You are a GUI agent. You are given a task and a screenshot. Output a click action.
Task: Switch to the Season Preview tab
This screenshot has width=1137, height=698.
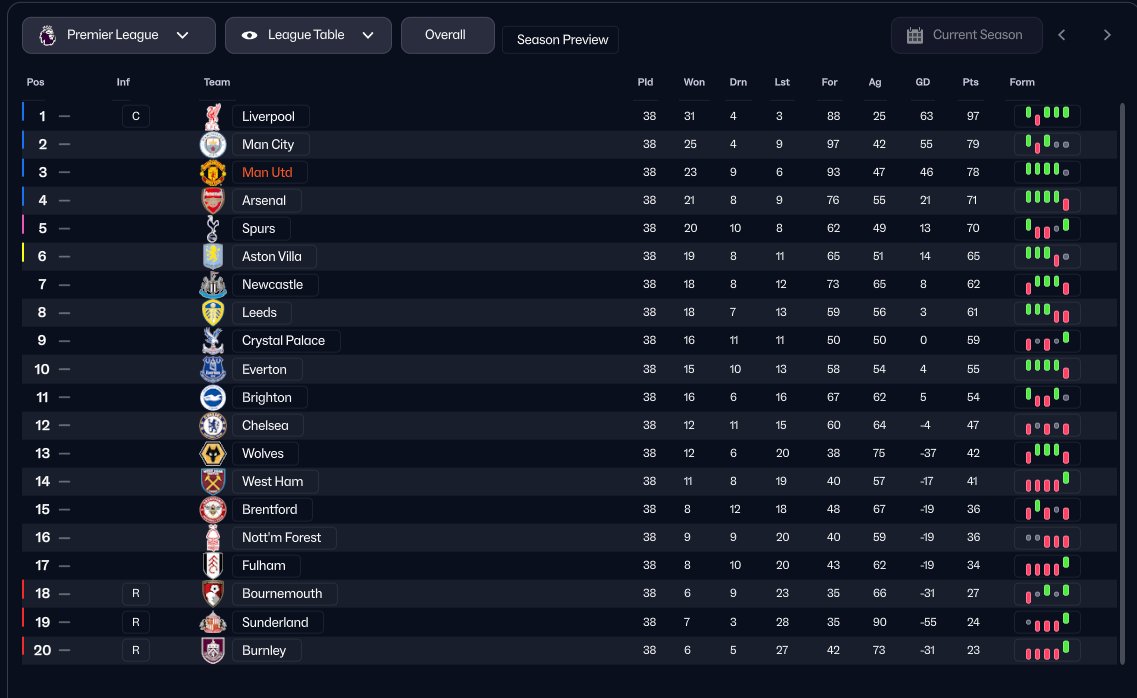[x=562, y=40]
